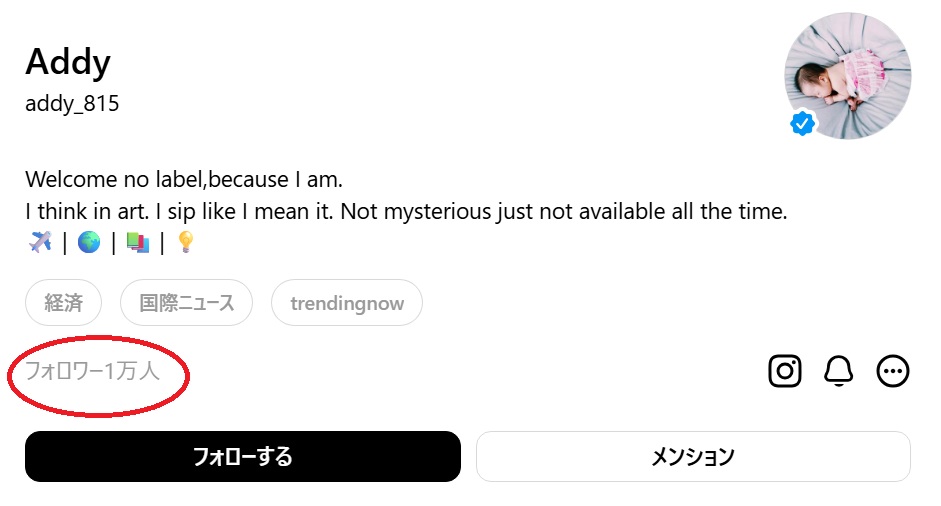Turn on notifications with the bell icon
The width and height of the screenshot is (941, 506).
(x=838, y=371)
